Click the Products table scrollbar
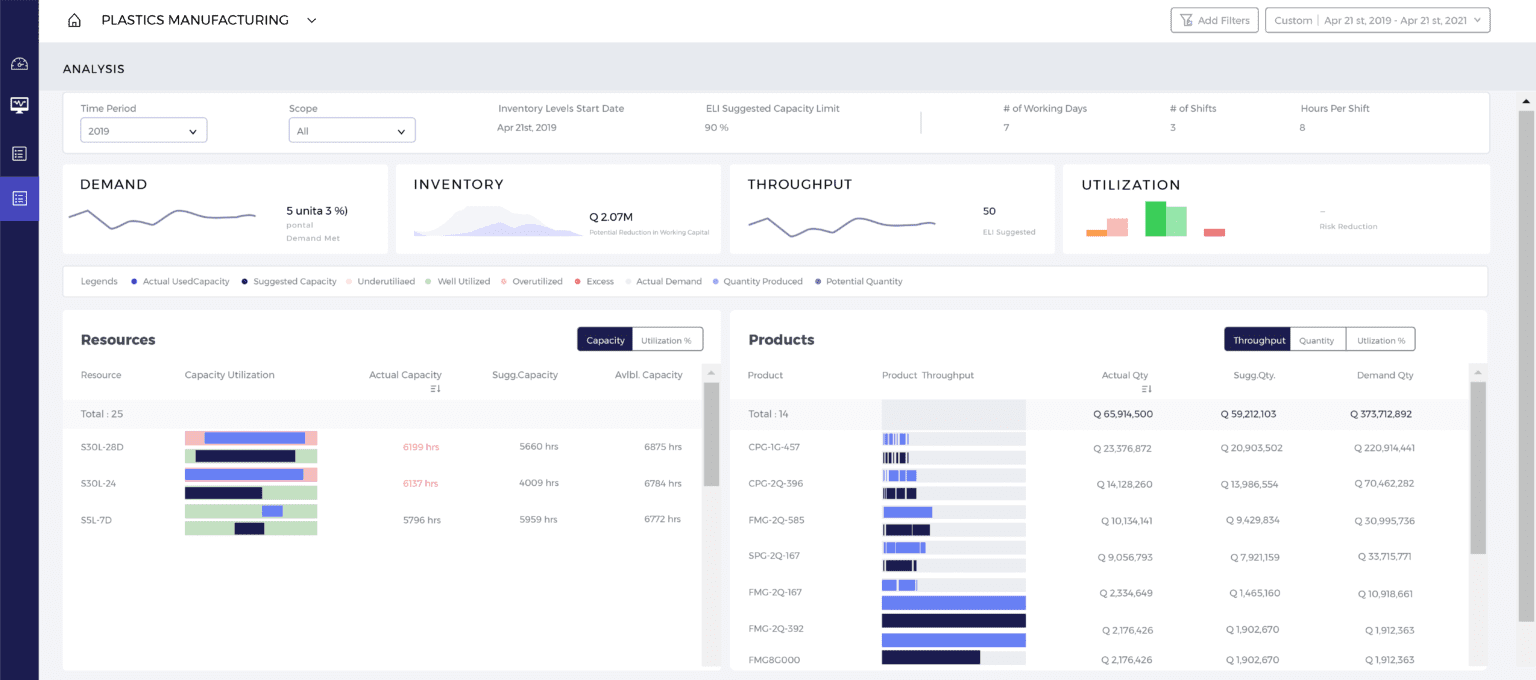 [x=1478, y=467]
